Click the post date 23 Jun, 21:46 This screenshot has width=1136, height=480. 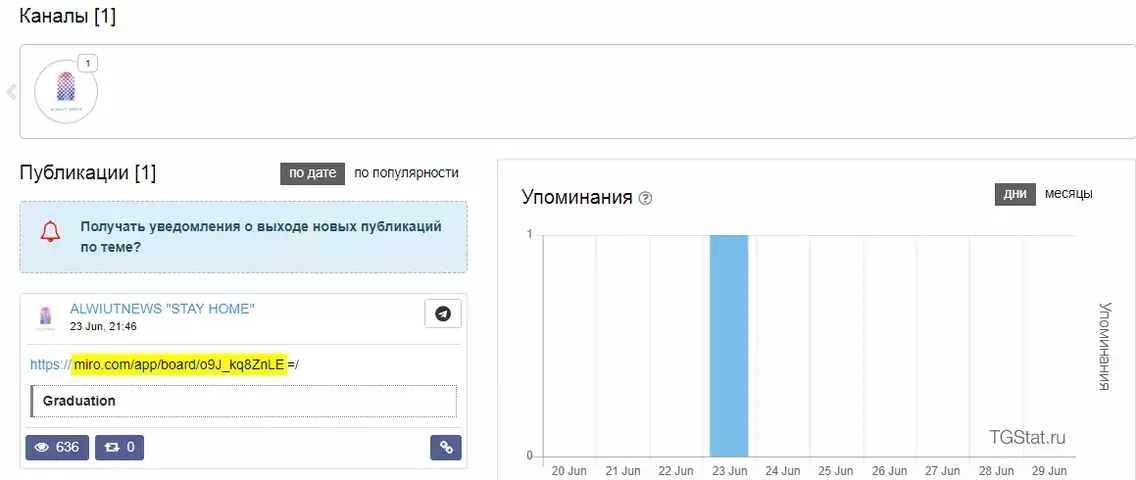click(x=103, y=327)
